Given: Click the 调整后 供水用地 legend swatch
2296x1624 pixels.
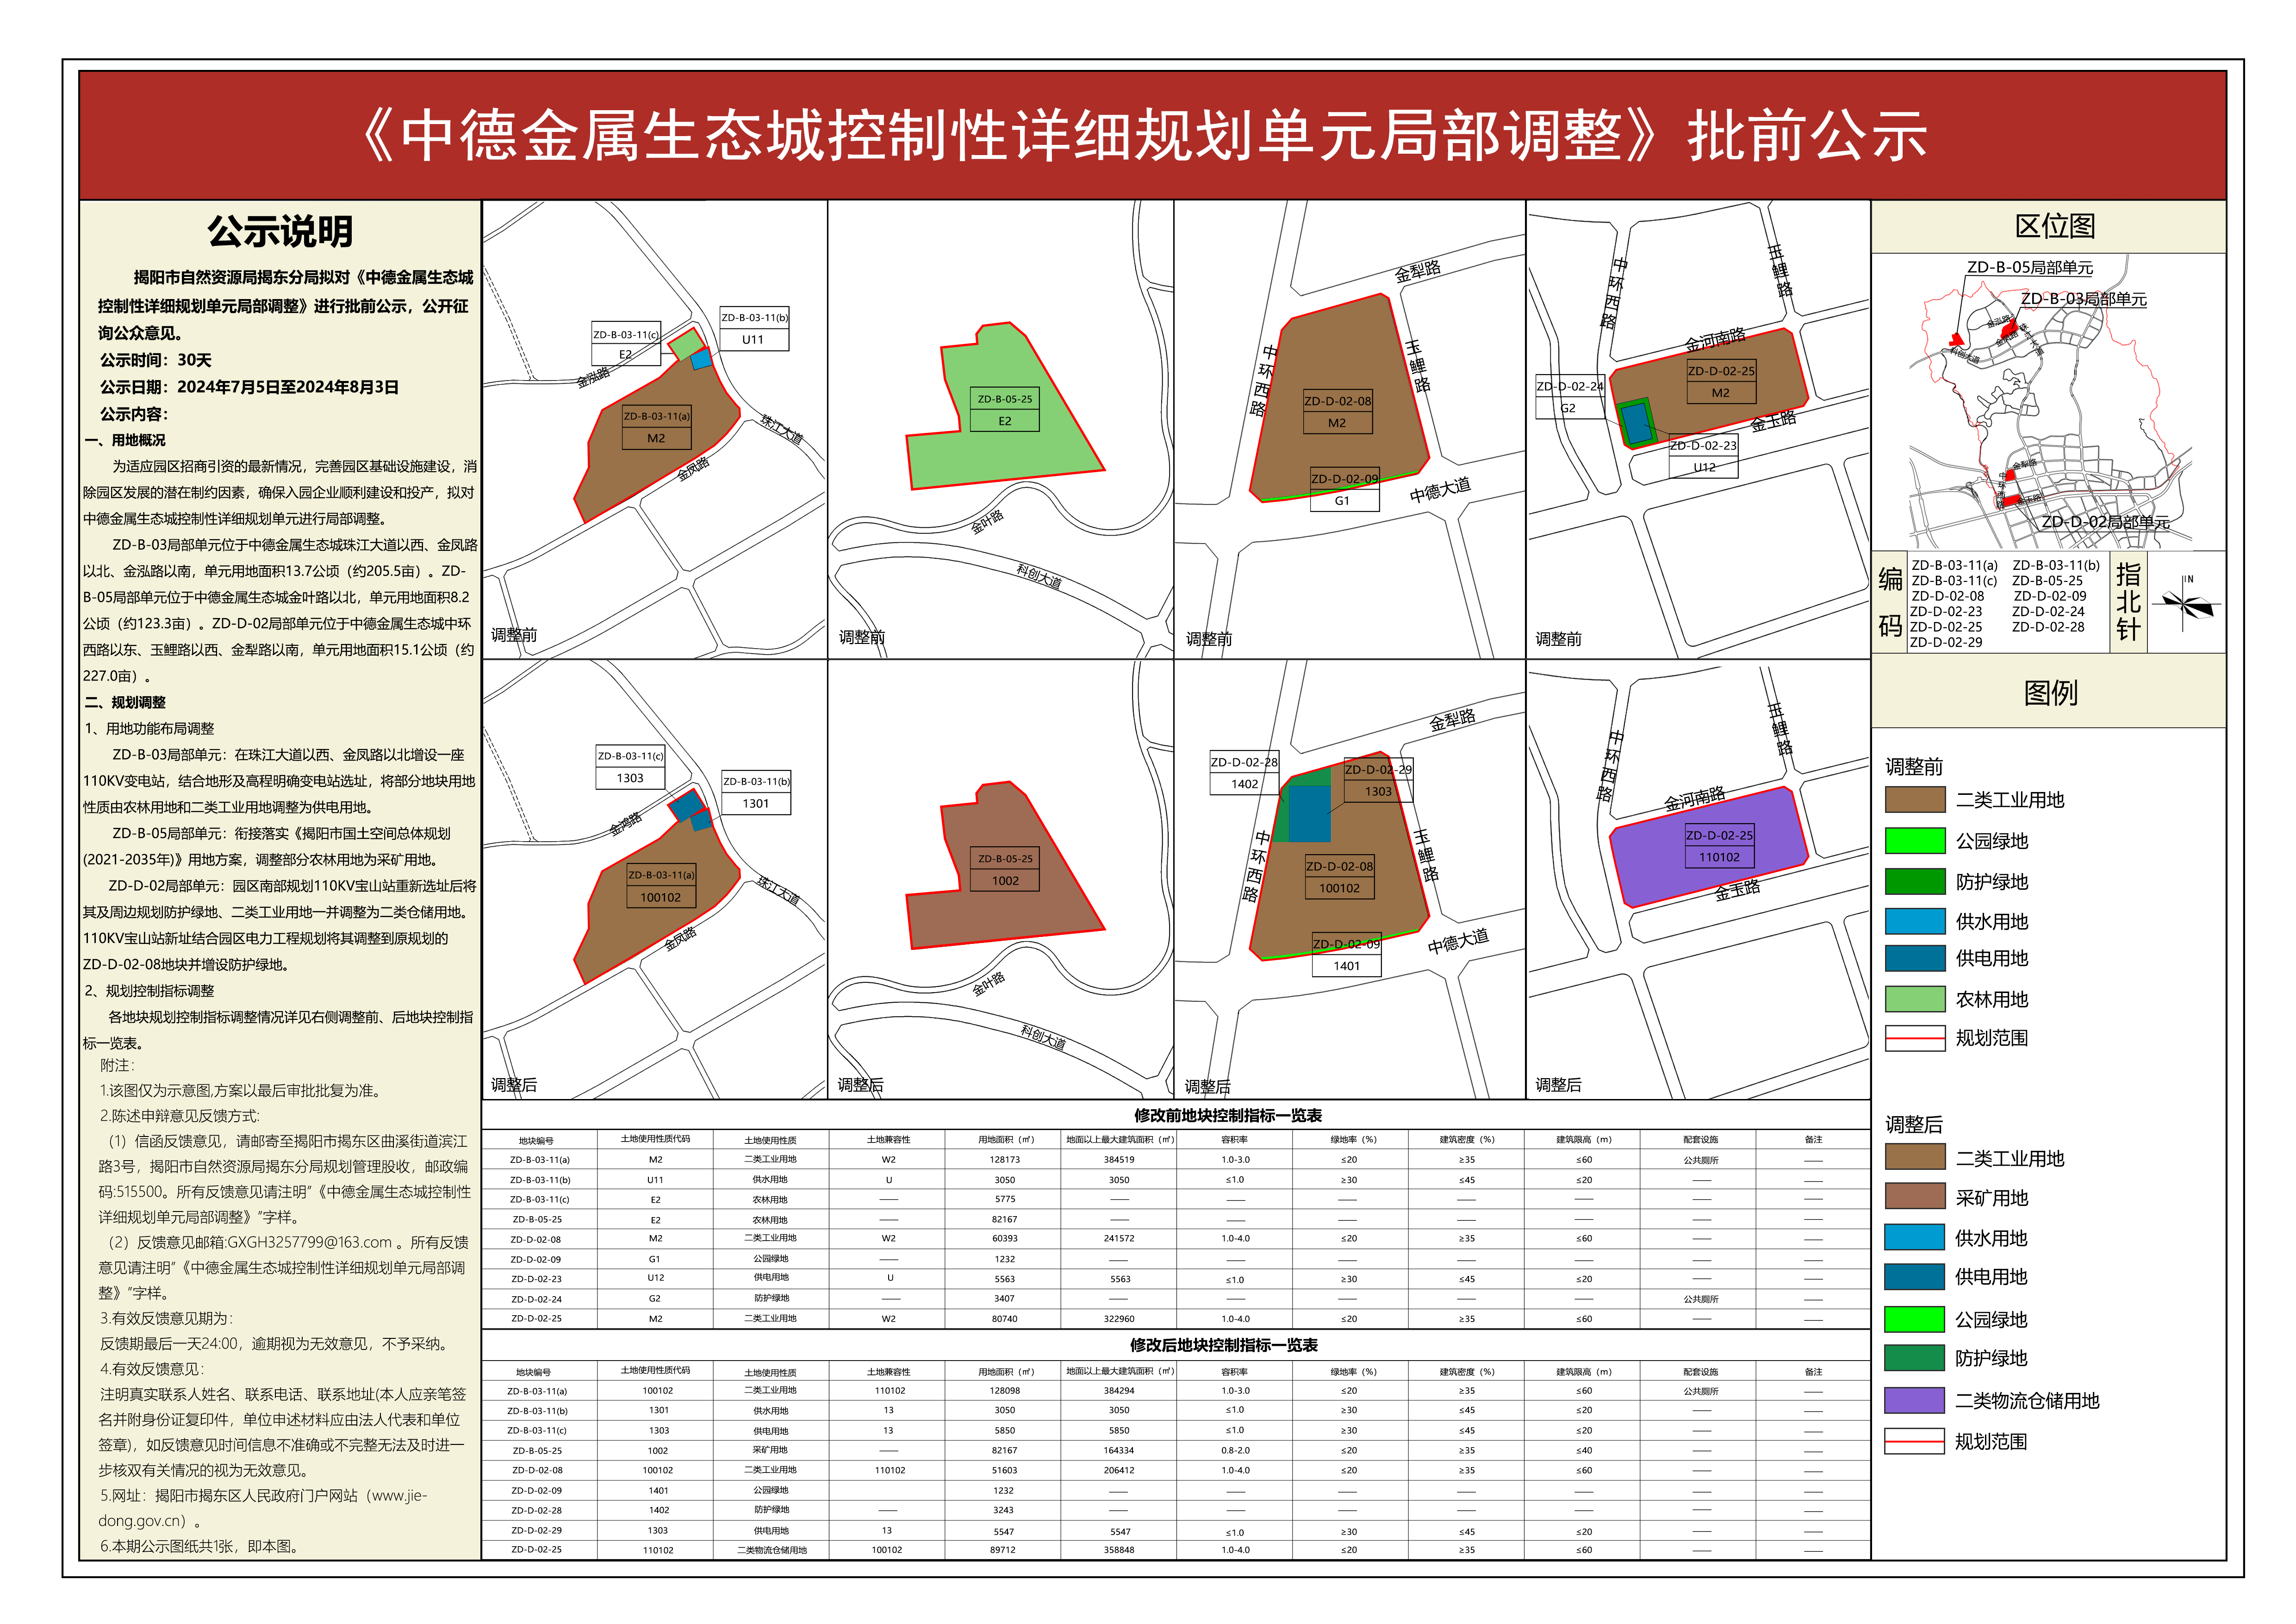Looking at the screenshot, I should 1914,1238.
